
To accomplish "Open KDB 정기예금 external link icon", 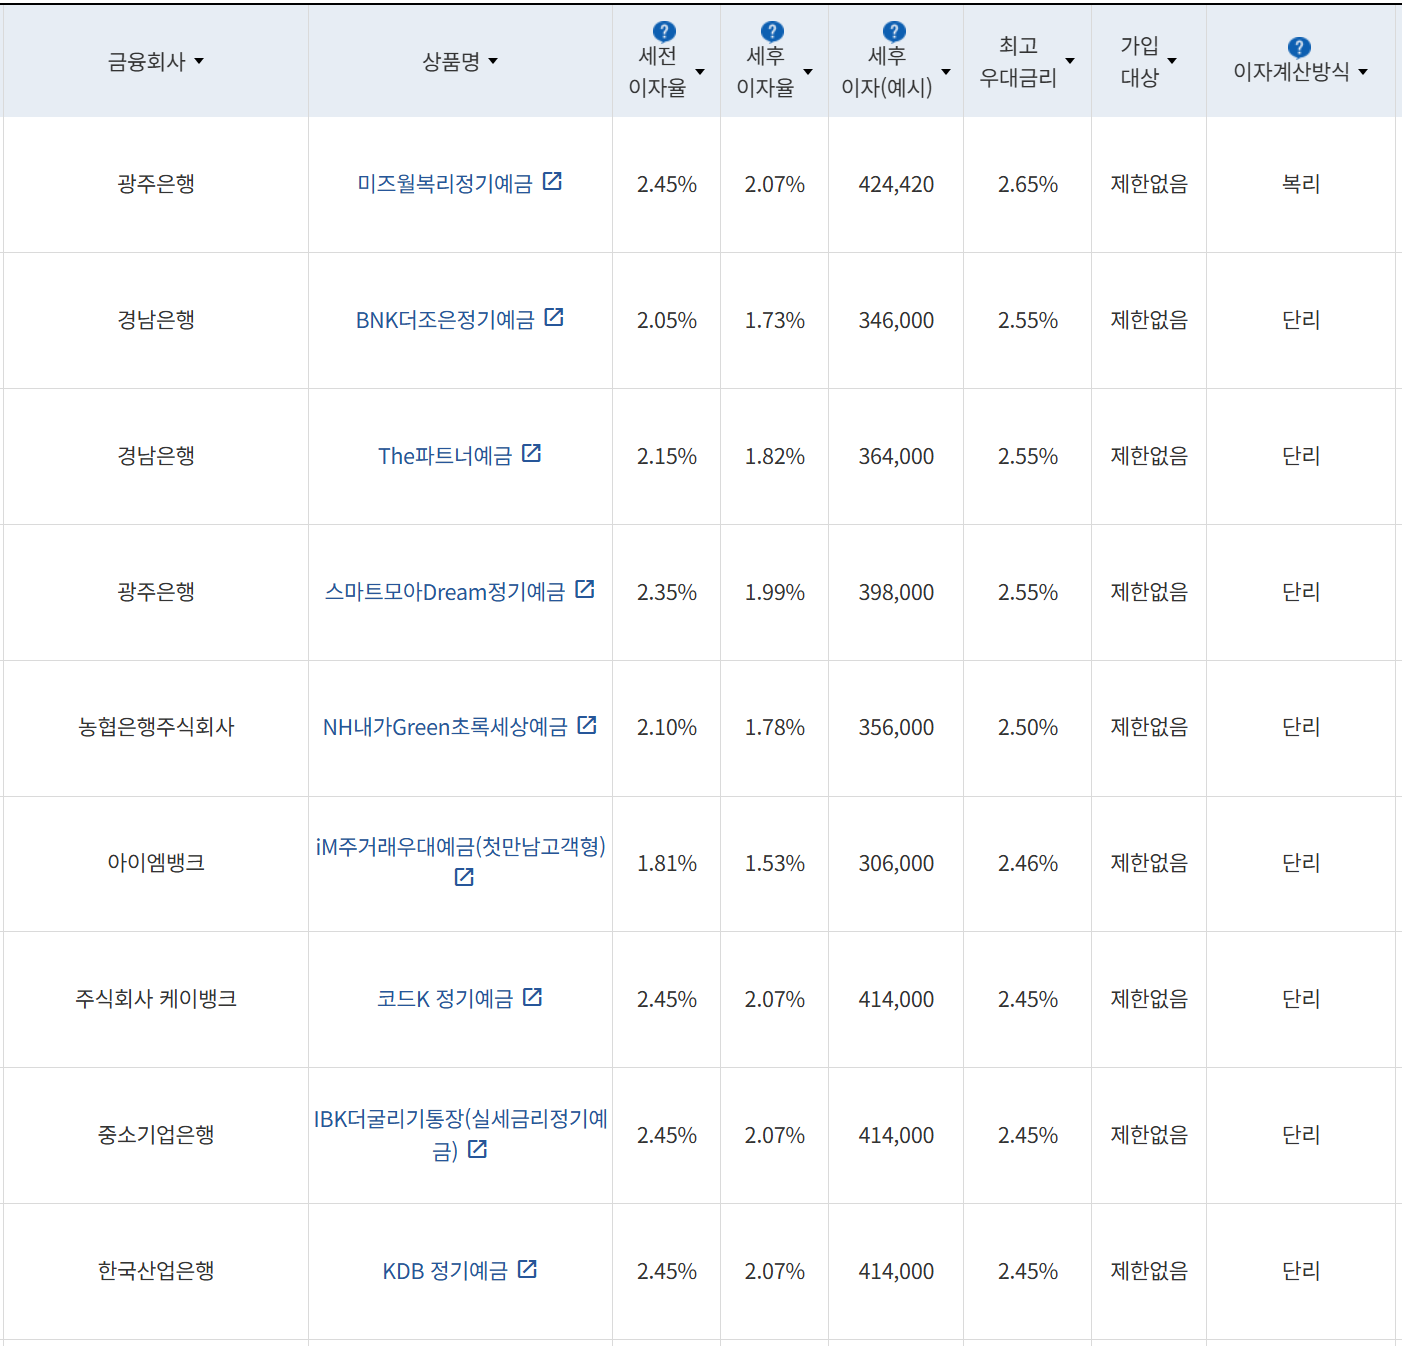I will pos(528,1269).
